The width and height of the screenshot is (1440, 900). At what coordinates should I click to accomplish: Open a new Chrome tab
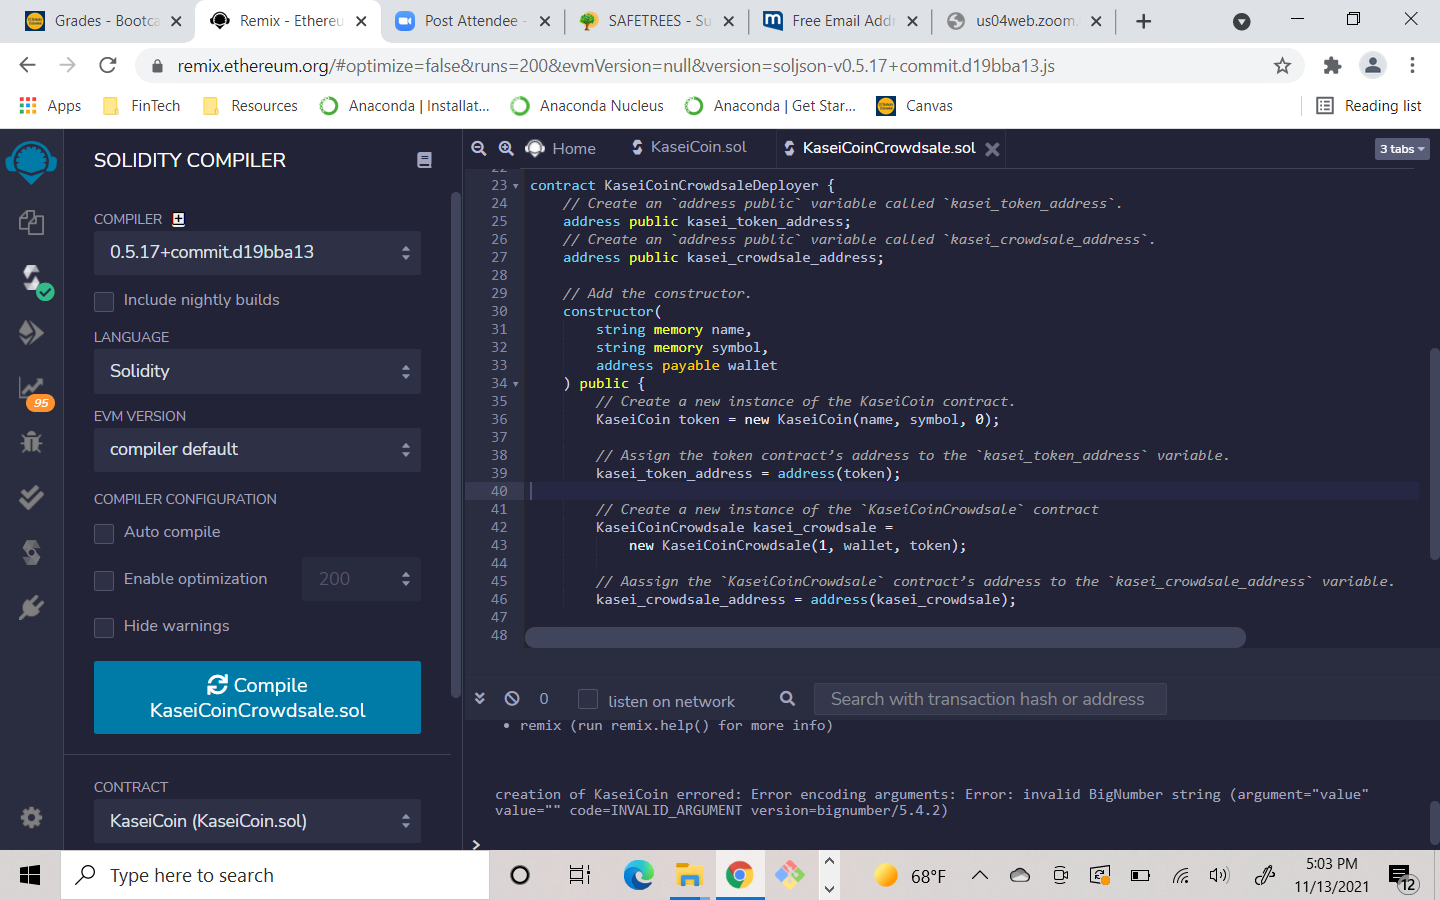point(1143,21)
